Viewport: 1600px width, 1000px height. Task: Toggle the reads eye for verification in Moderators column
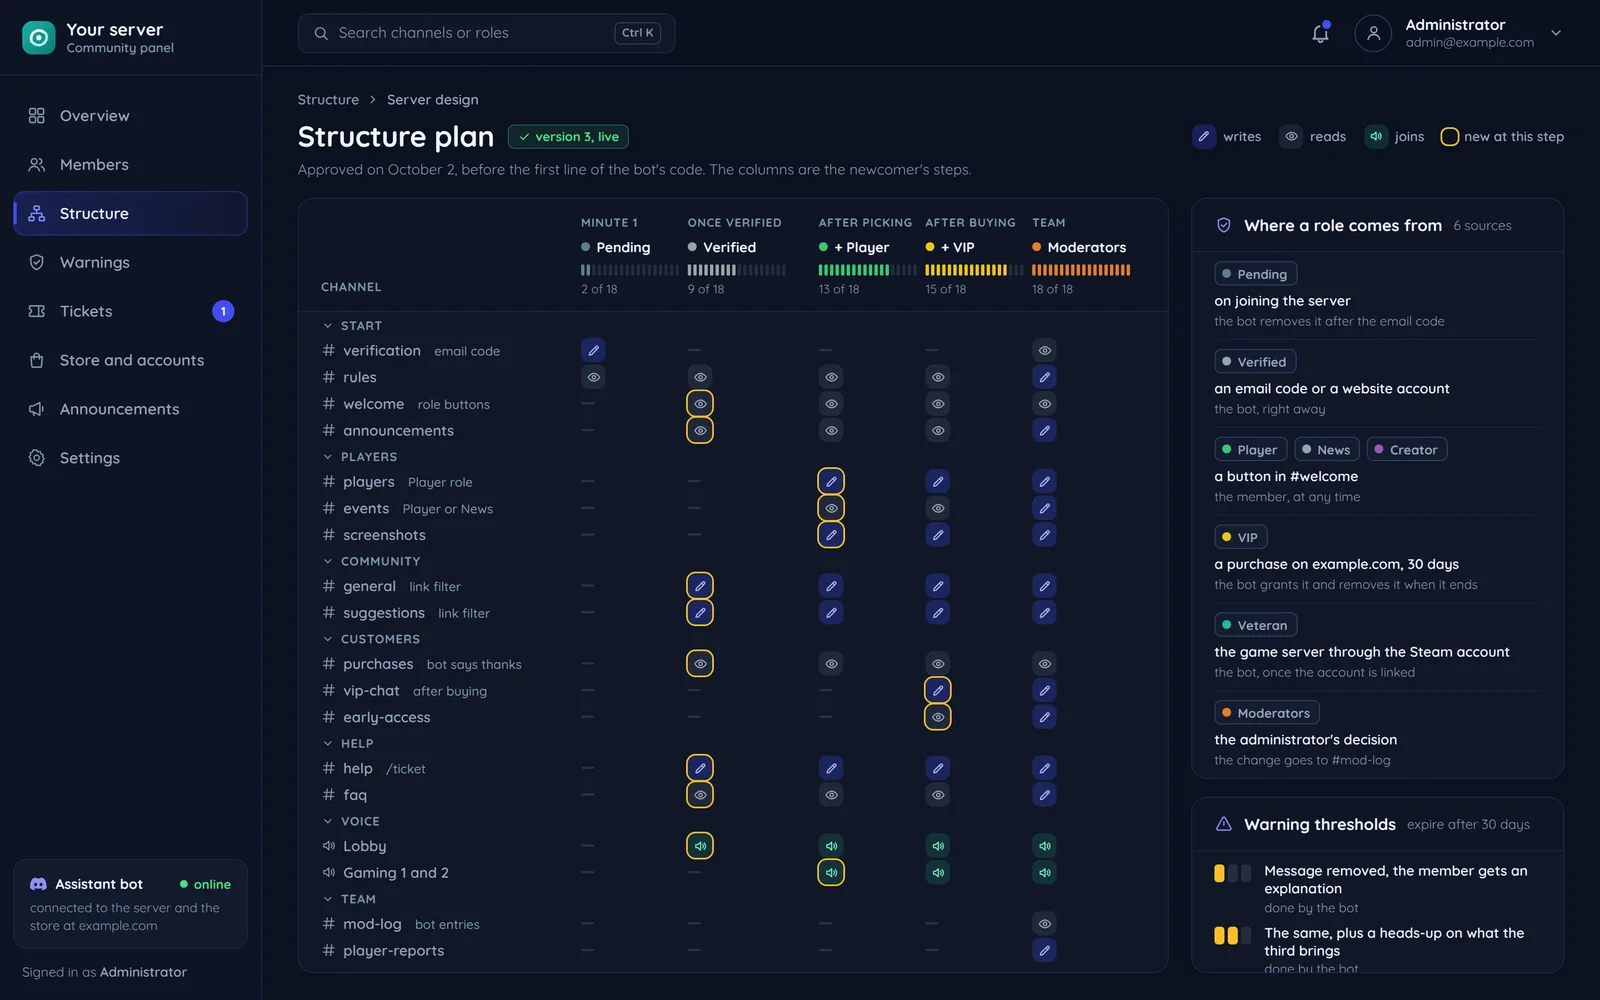[x=1044, y=350]
